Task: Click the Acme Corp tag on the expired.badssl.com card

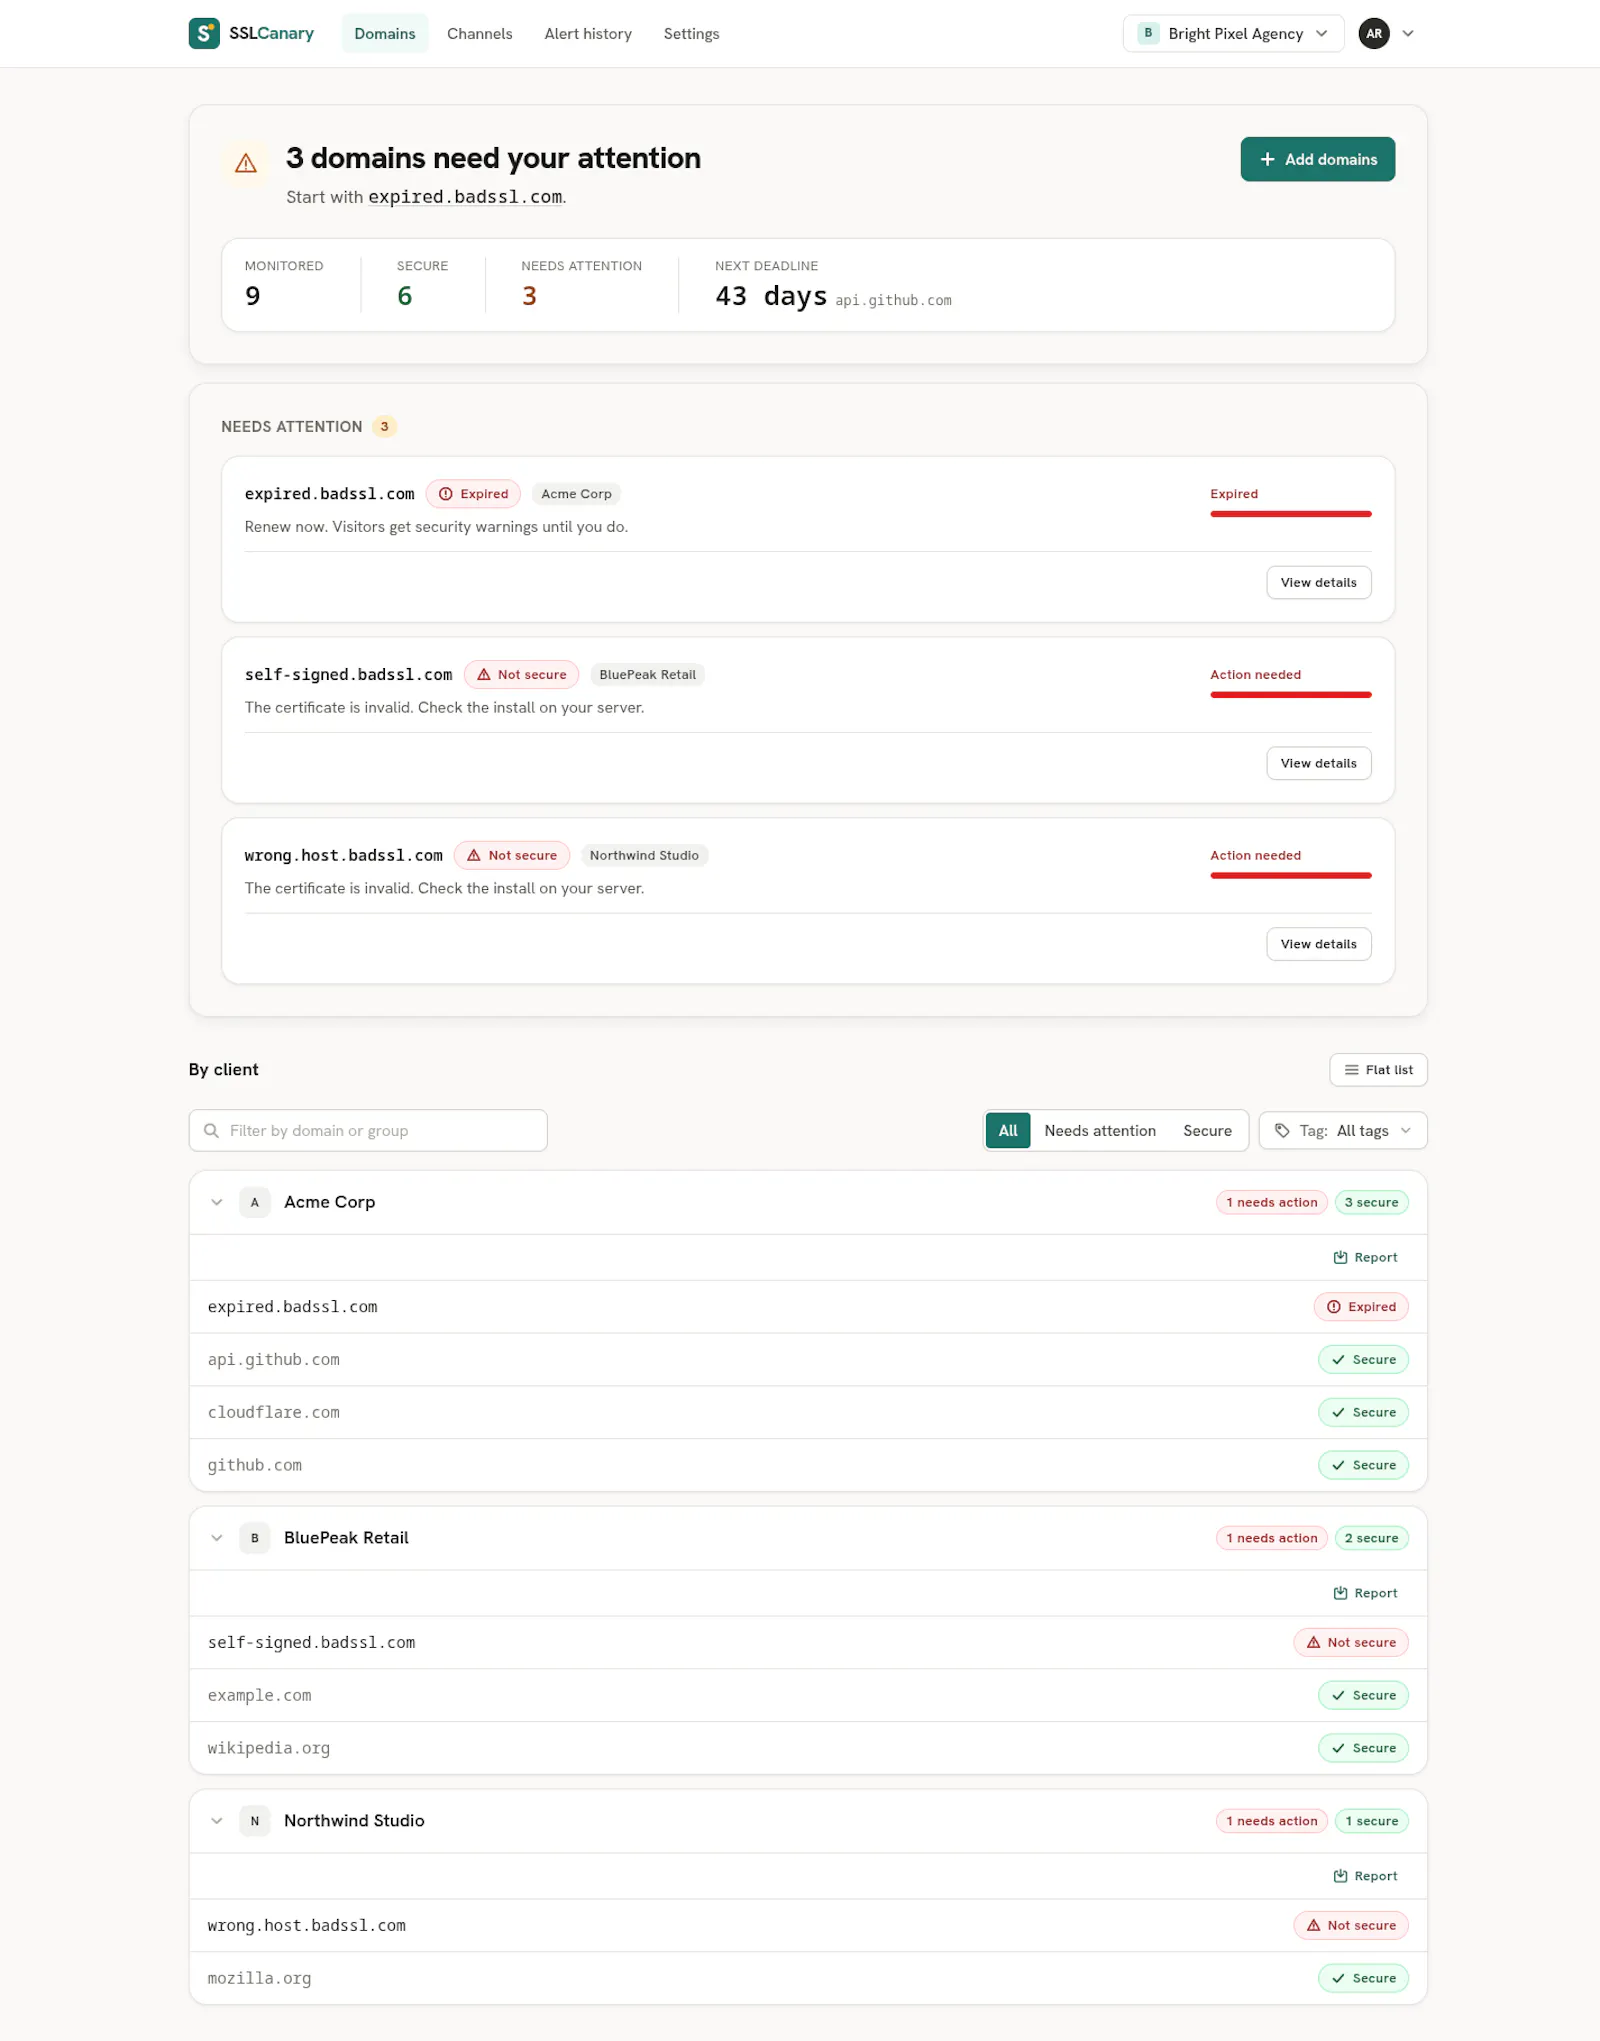Action: coord(576,494)
